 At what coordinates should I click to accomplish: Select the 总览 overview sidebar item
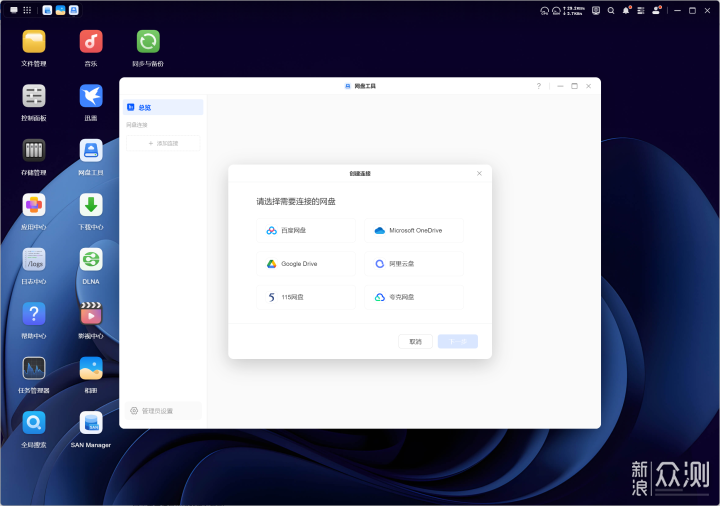163,107
